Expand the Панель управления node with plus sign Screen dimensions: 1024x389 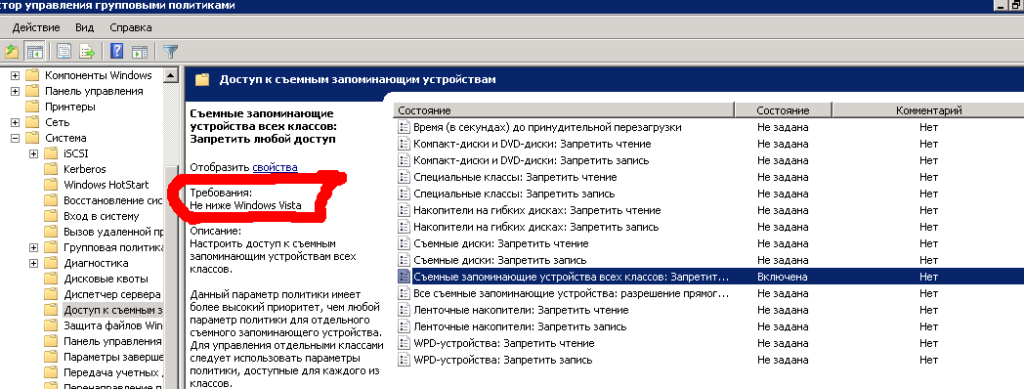15,91
